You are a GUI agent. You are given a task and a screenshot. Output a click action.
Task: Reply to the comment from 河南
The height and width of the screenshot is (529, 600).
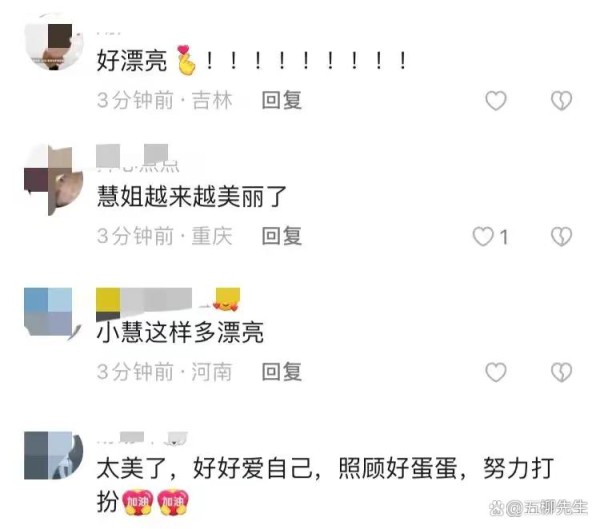tap(282, 371)
